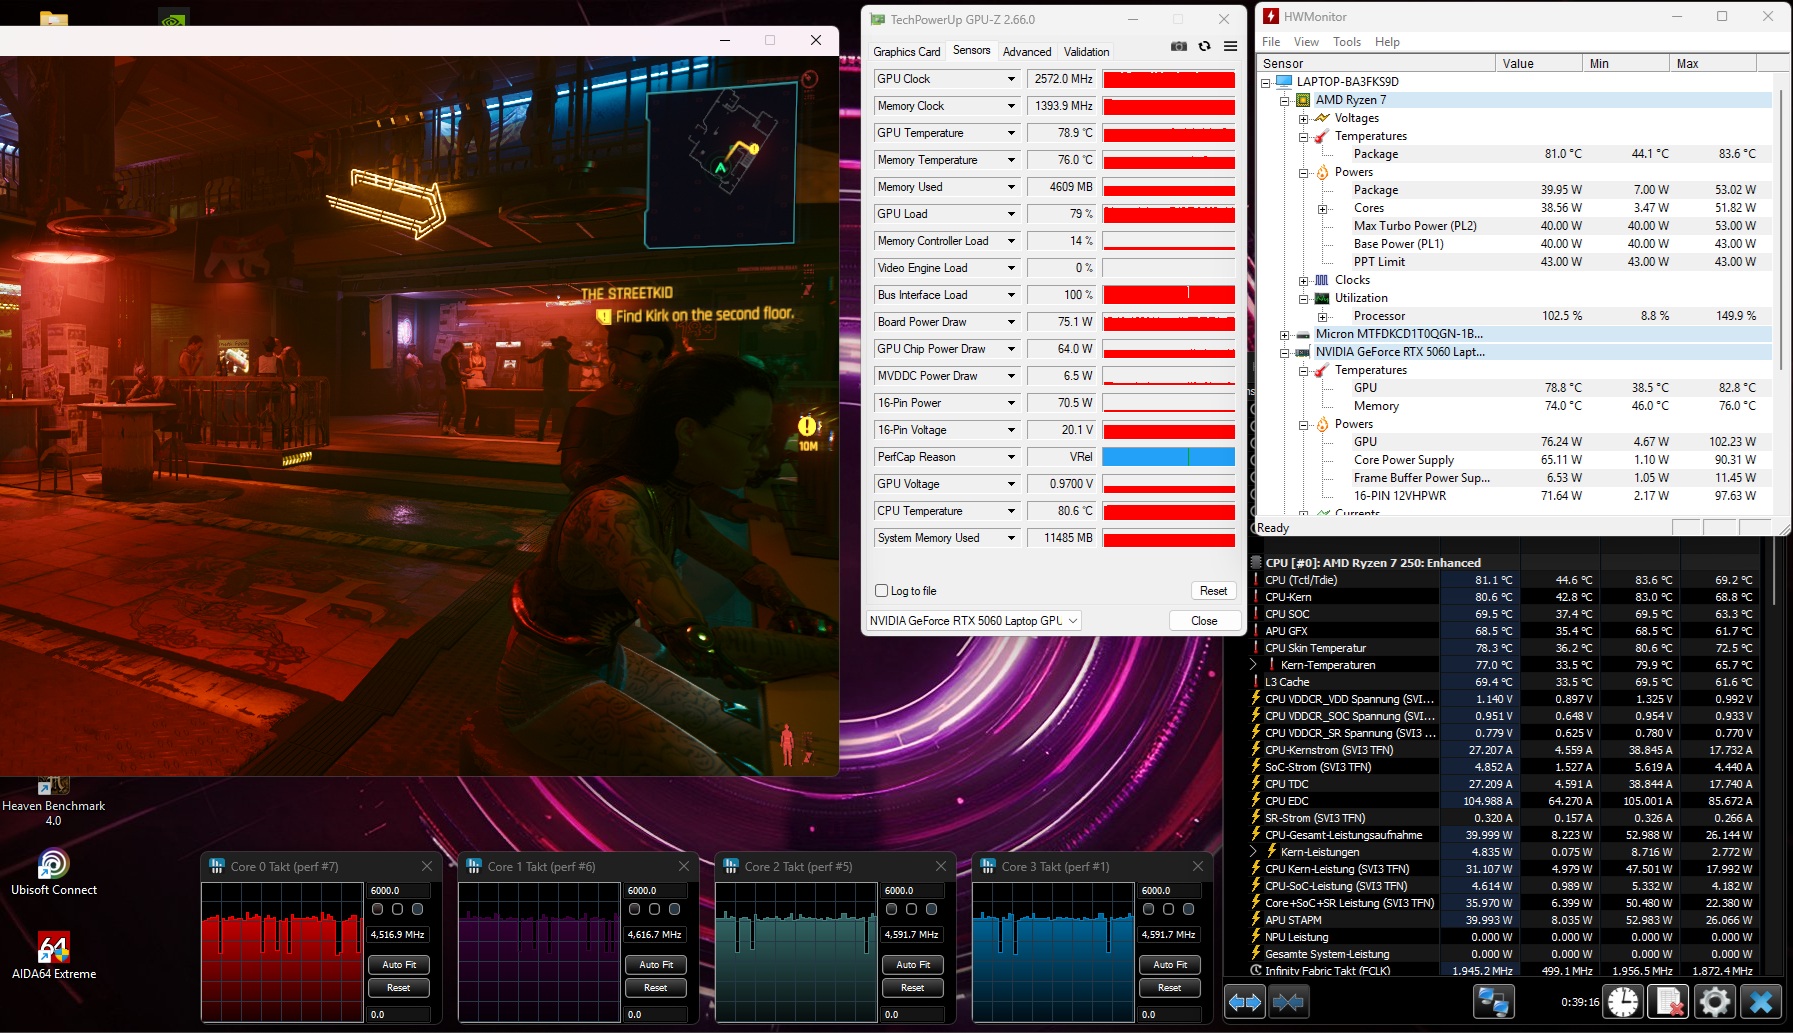
Task: Open the Help menu in HWMonitor
Action: click(1387, 42)
